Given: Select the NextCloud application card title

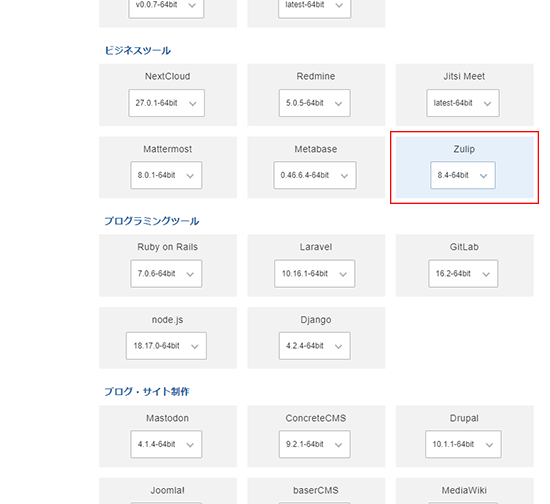Looking at the screenshot, I should pyautogui.click(x=168, y=76).
